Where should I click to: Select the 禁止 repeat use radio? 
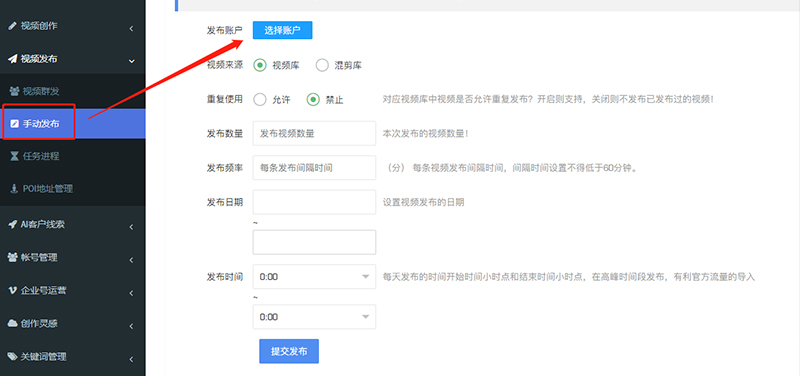click(313, 99)
